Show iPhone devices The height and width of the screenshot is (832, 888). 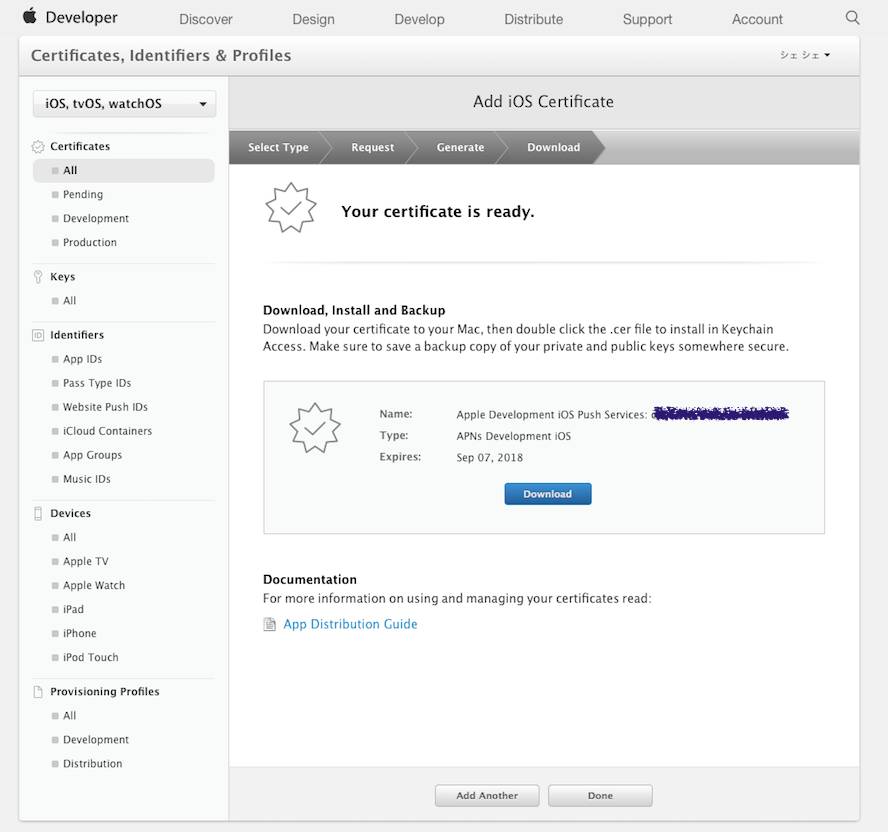[x=79, y=633]
